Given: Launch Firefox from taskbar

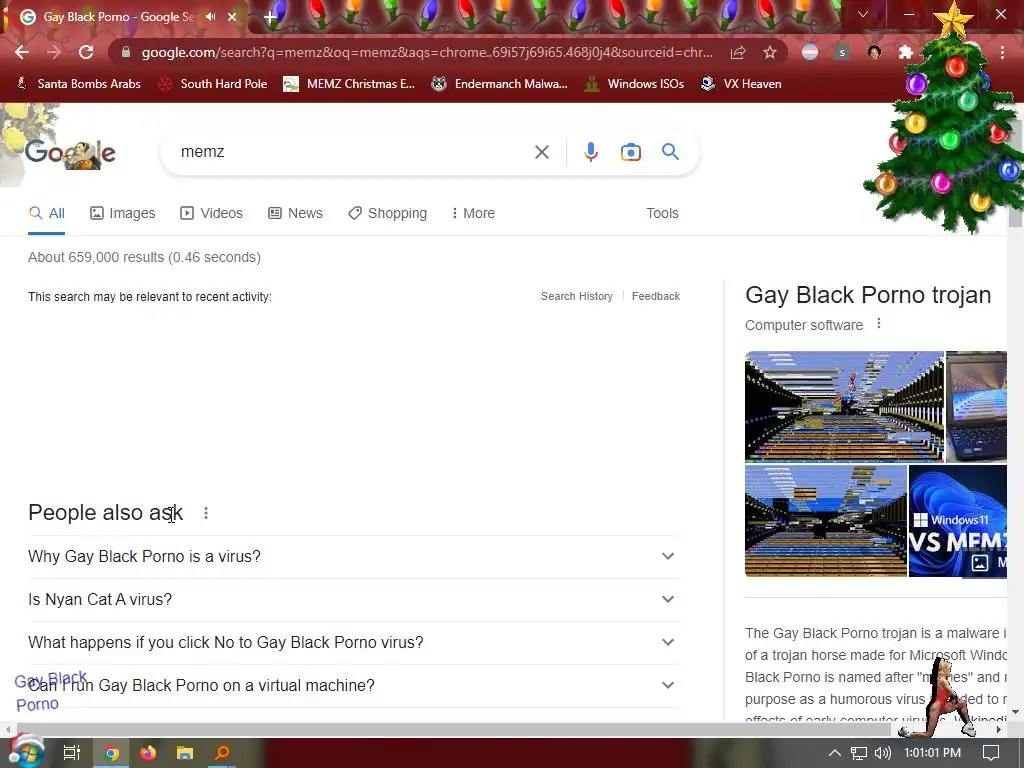Looking at the screenshot, I should click(x=148, y=753).
